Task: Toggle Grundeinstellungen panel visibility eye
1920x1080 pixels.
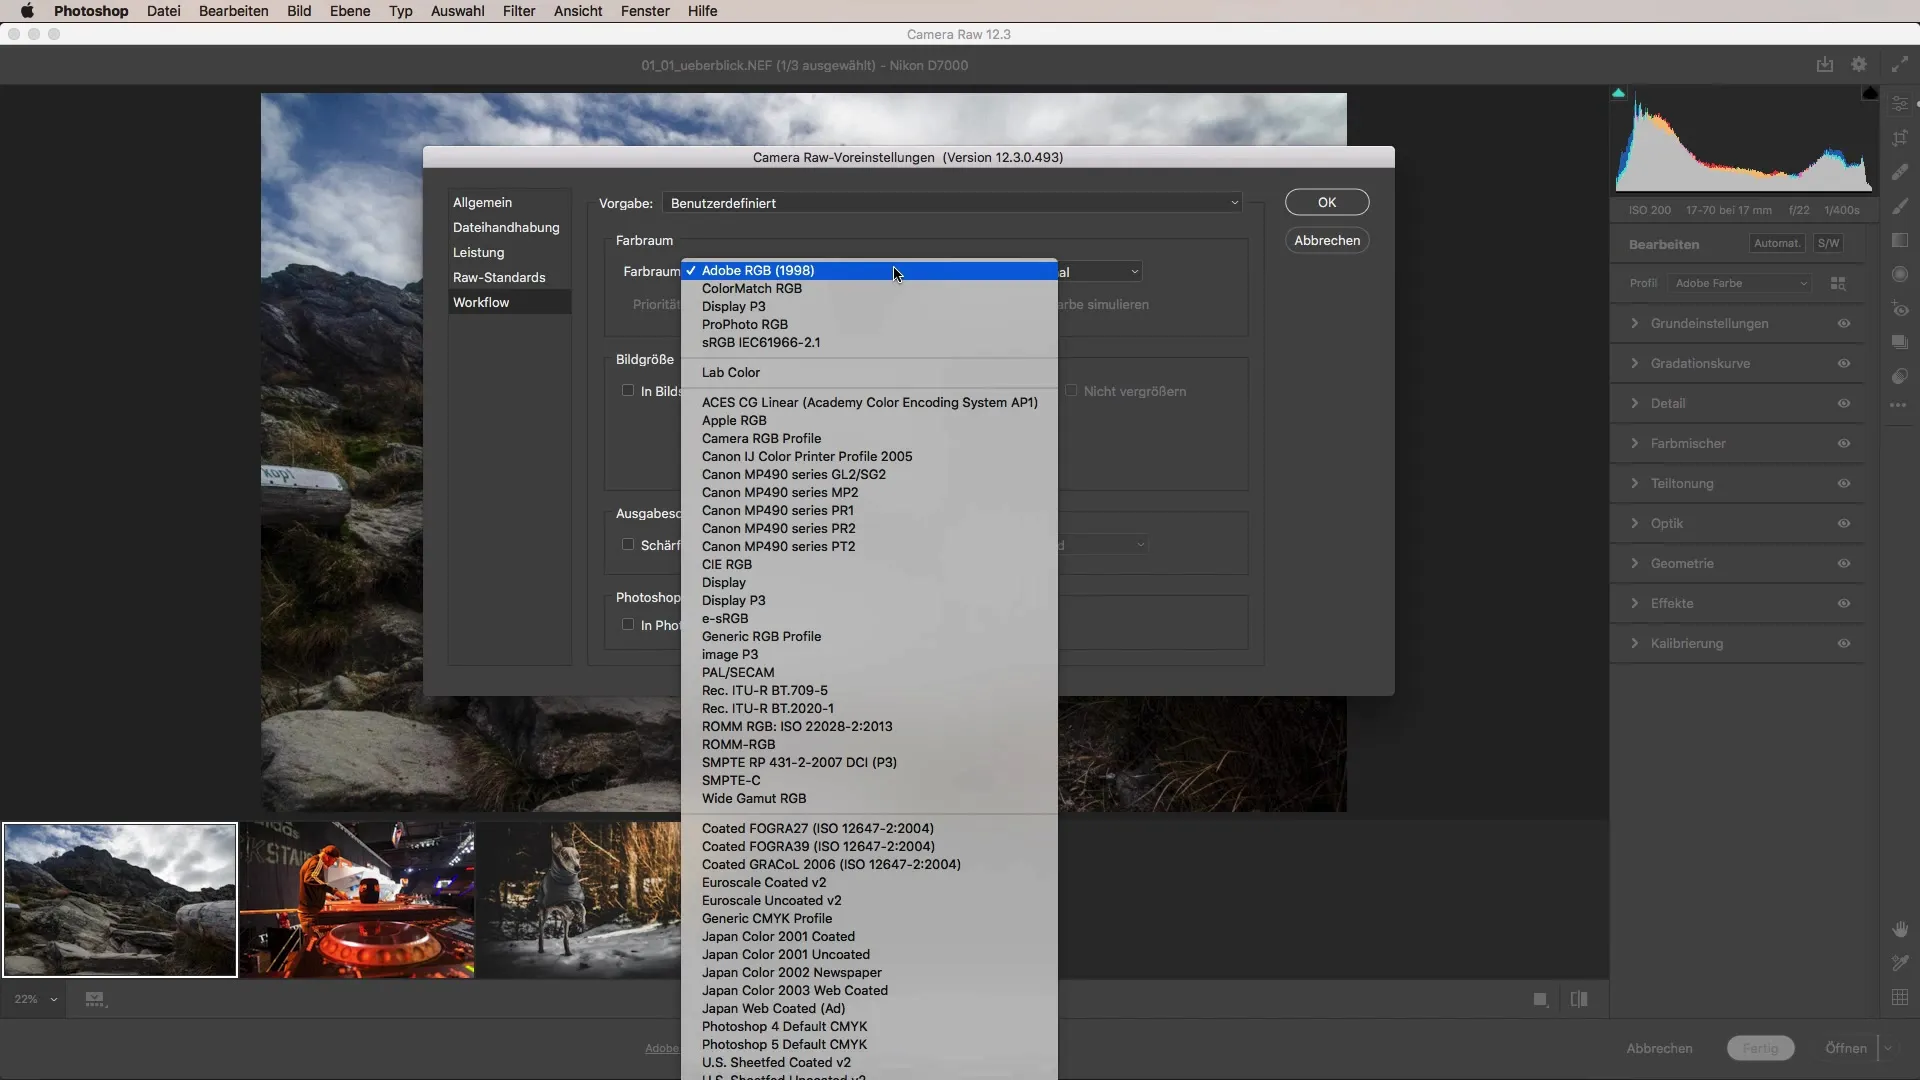Action: tap(1844, 323)
